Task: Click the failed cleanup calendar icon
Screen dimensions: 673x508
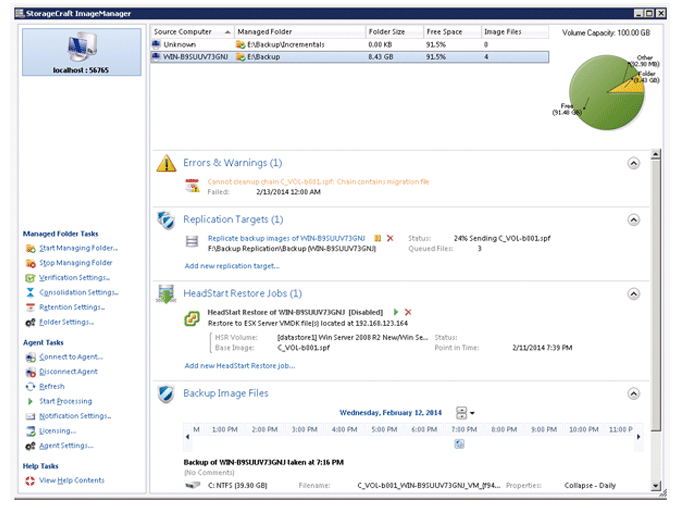Action: click(x=192, y=186)
